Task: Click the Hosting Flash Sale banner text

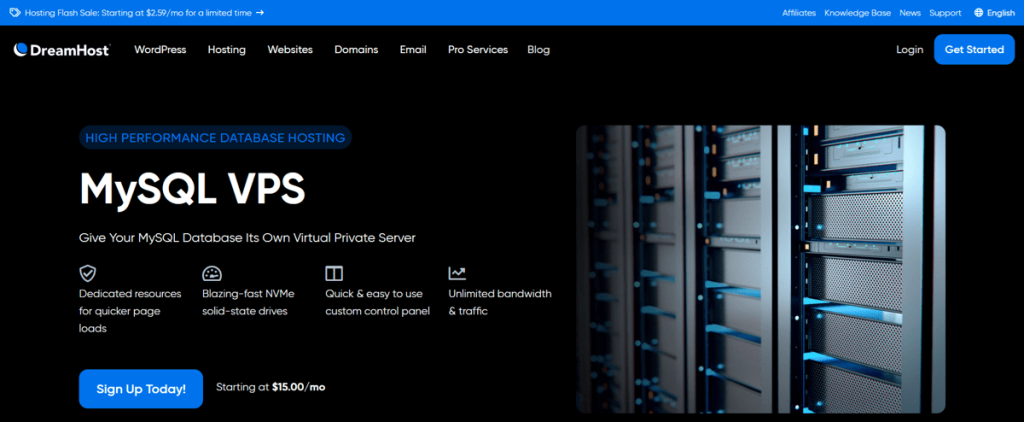Action: 138,12
